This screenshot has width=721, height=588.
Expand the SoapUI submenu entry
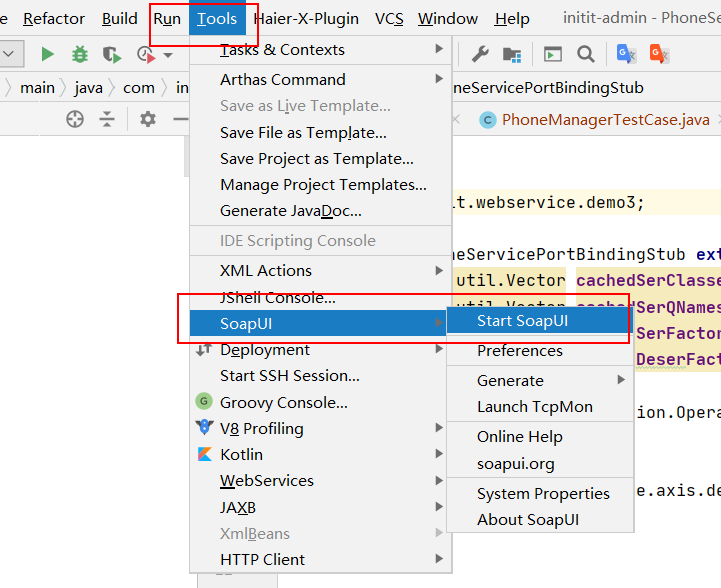coord(318,323)
